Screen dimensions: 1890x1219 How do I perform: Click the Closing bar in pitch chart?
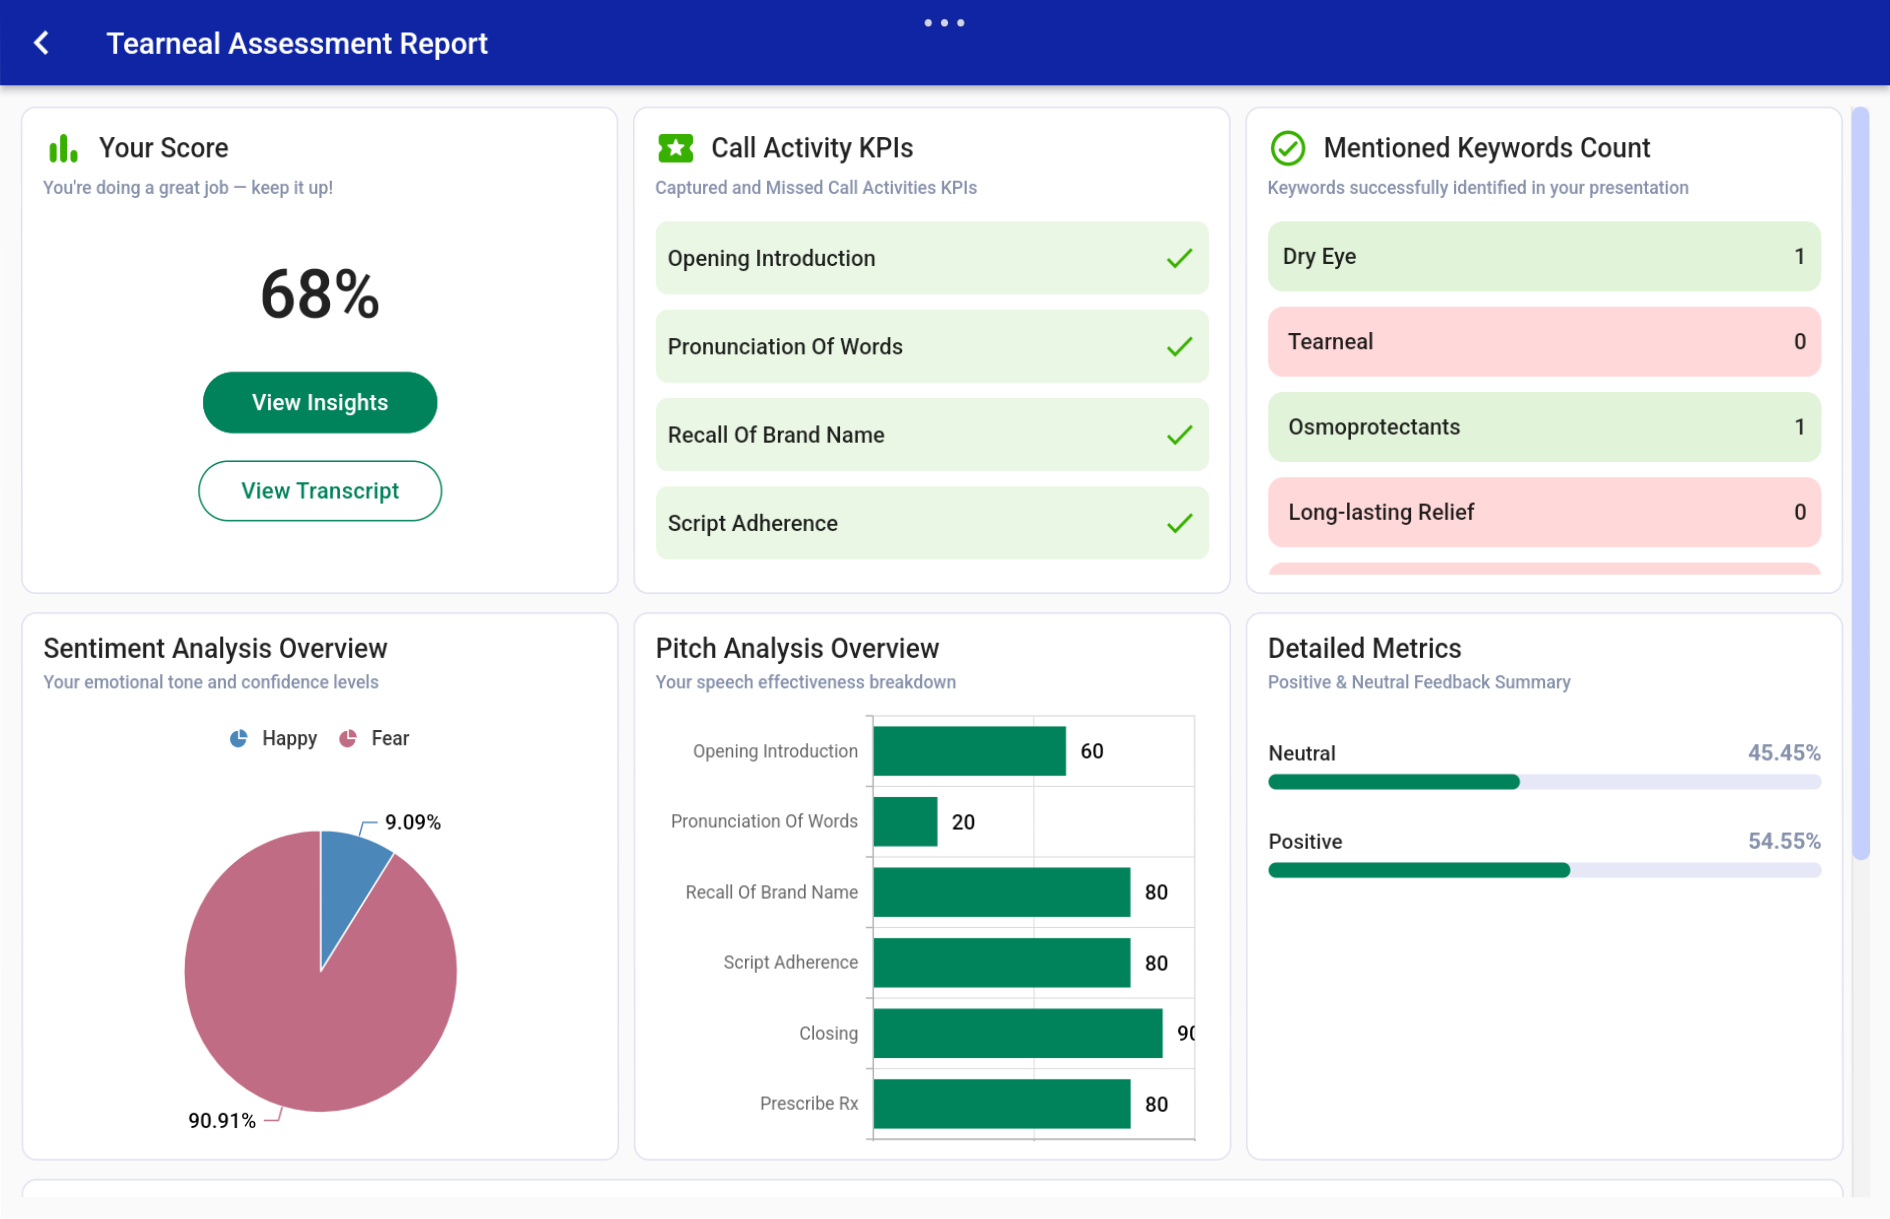click(1017, 1033)
